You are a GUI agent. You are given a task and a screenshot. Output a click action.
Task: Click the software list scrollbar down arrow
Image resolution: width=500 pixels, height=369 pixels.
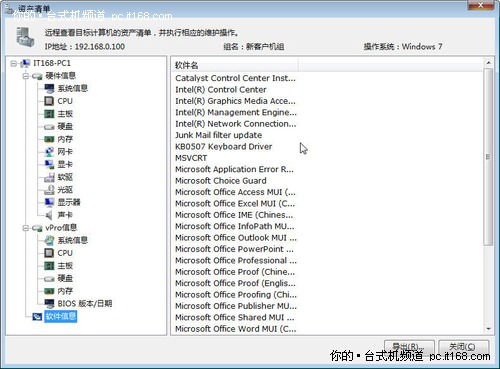pos(488,329)
